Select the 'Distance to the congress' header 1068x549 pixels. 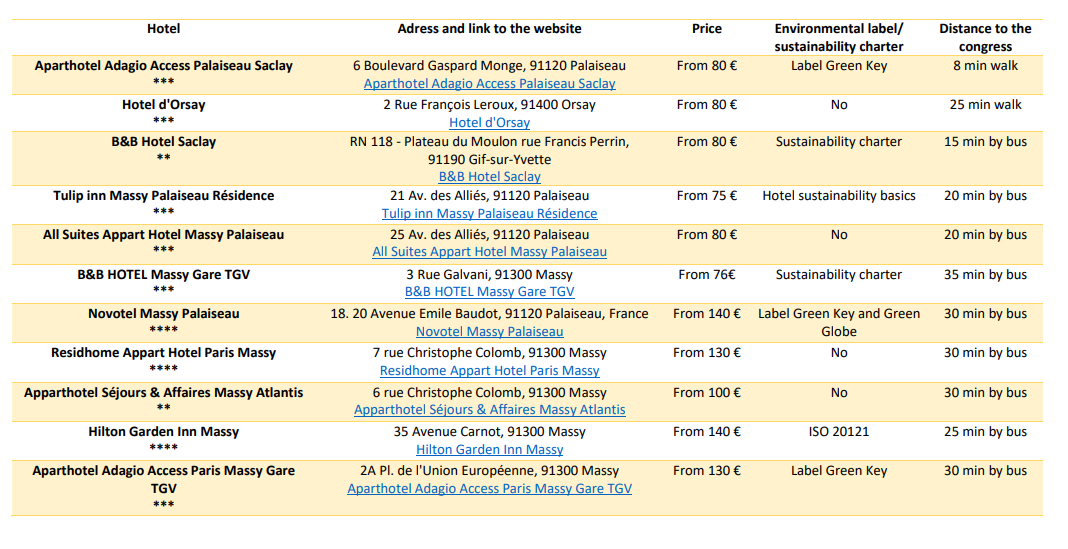click(985, 37)
